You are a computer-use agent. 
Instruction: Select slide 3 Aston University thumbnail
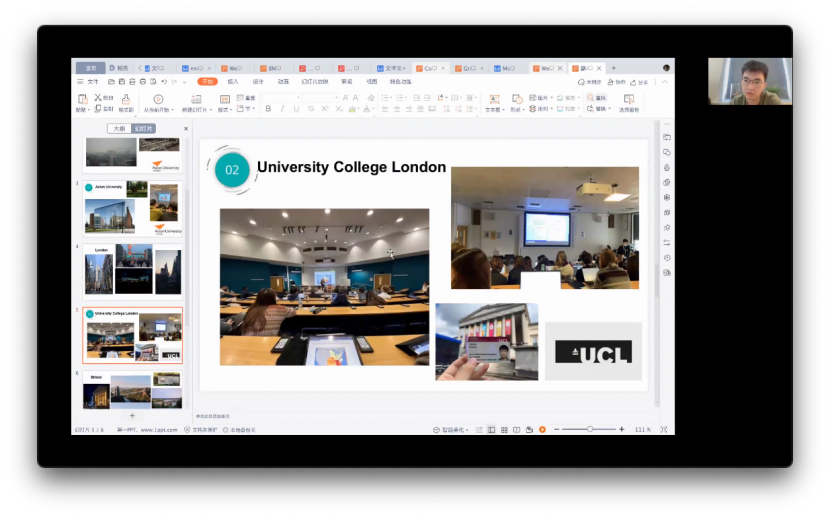click(132, 208)
